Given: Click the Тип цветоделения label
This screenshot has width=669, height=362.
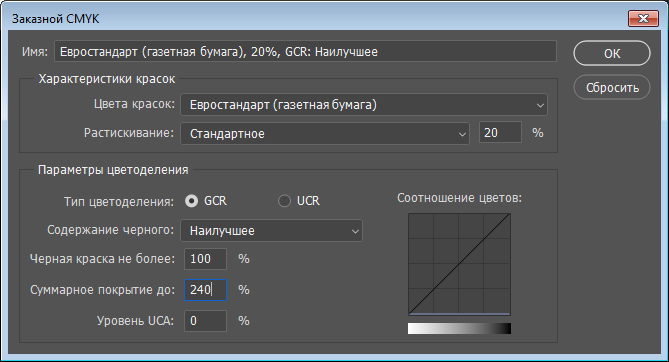Looking at the screenshot, I should click(x=119, y=201).
